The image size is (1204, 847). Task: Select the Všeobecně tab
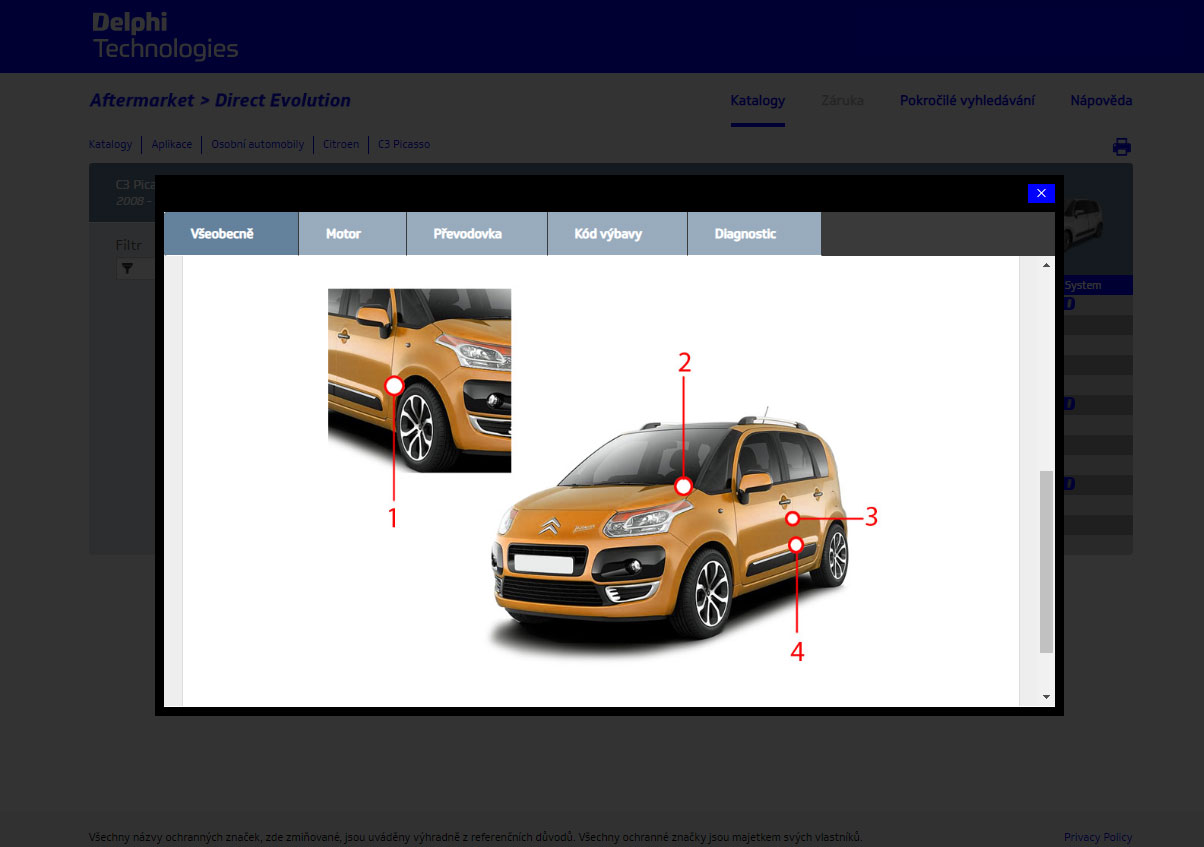(231, 234)
